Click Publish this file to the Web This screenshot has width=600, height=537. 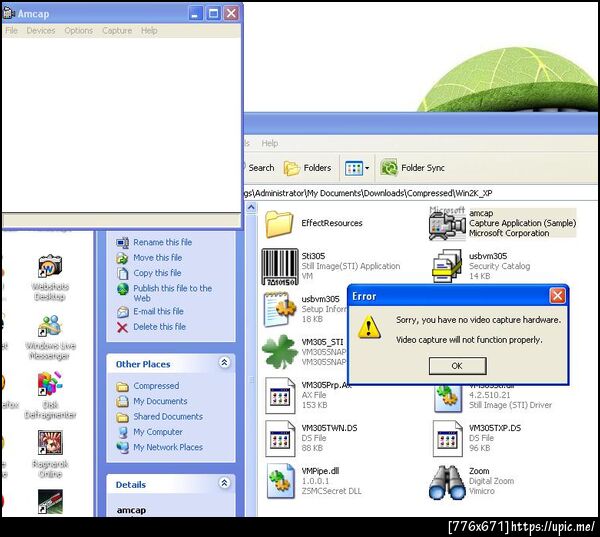172,293
